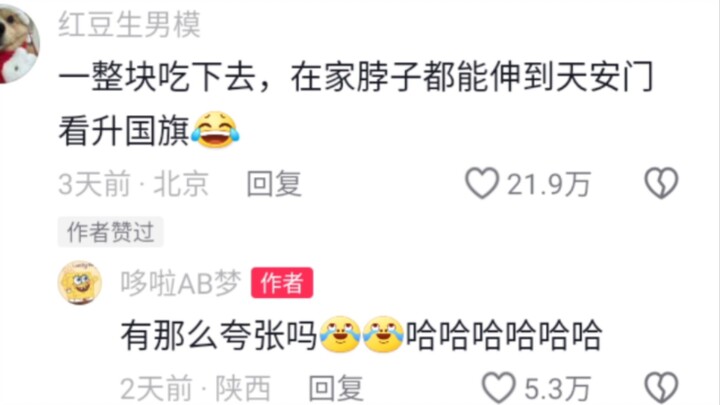720x405 pixels.
Task: Select the reply text 有那么夸张吗
Action: (x=219, y=335)
